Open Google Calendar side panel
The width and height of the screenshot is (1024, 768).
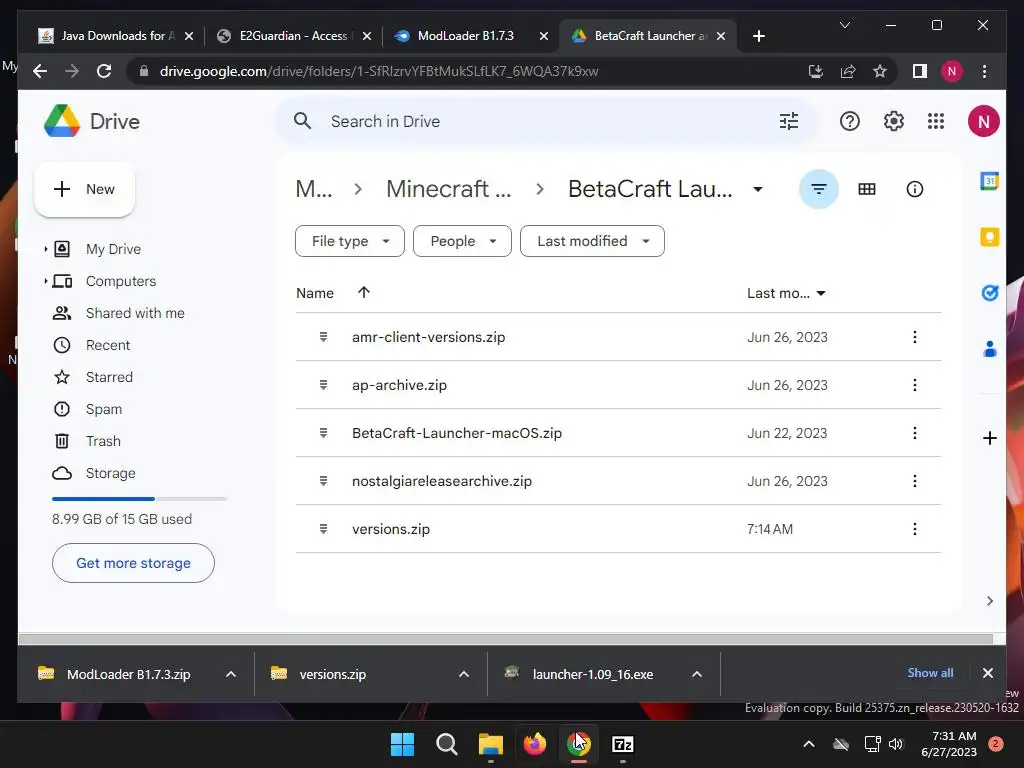tap(989, 180)
